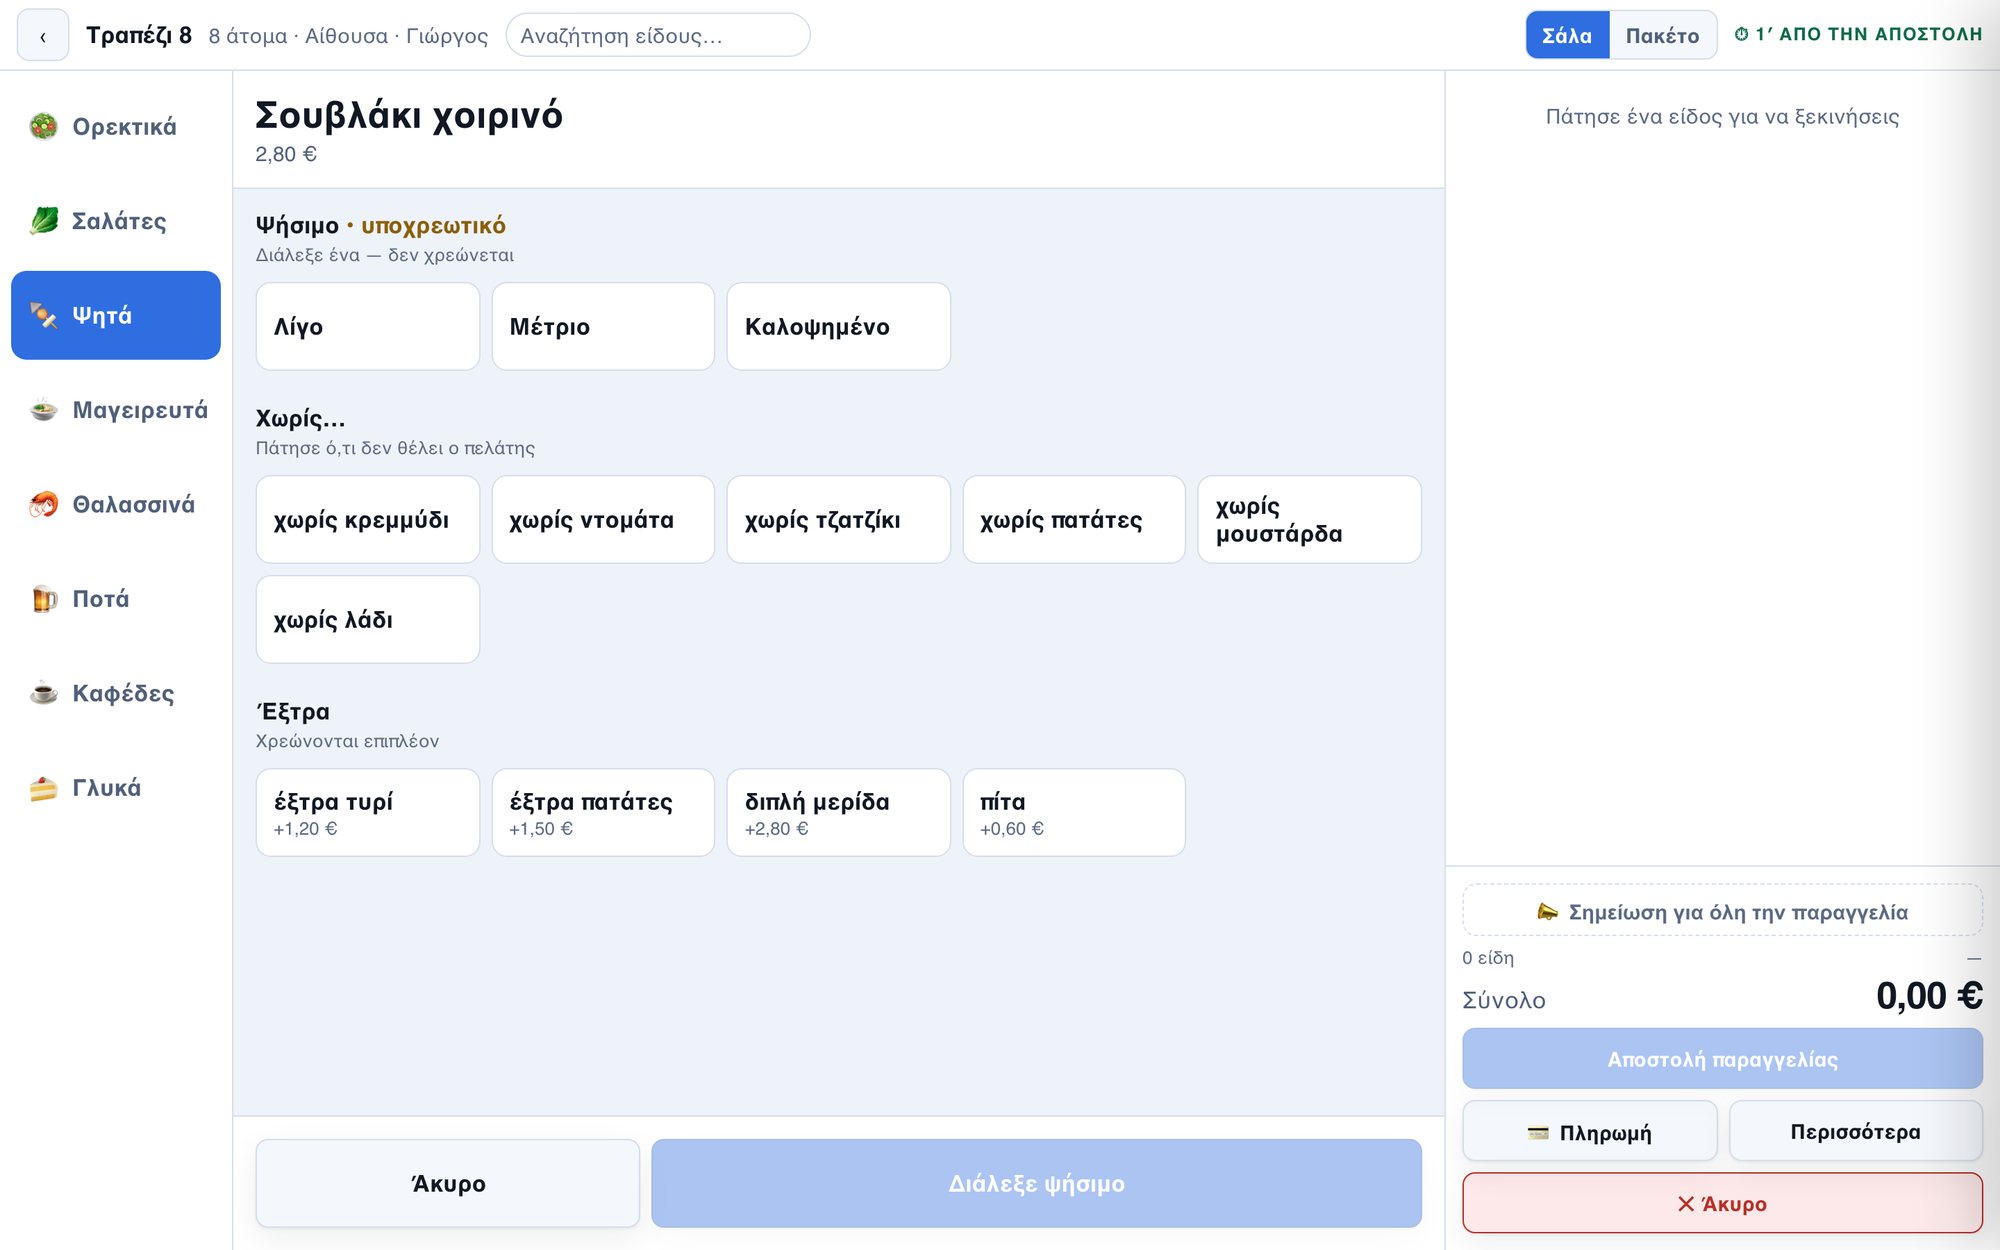
Task: Click the back arrow button
Action: pos(43,36)
